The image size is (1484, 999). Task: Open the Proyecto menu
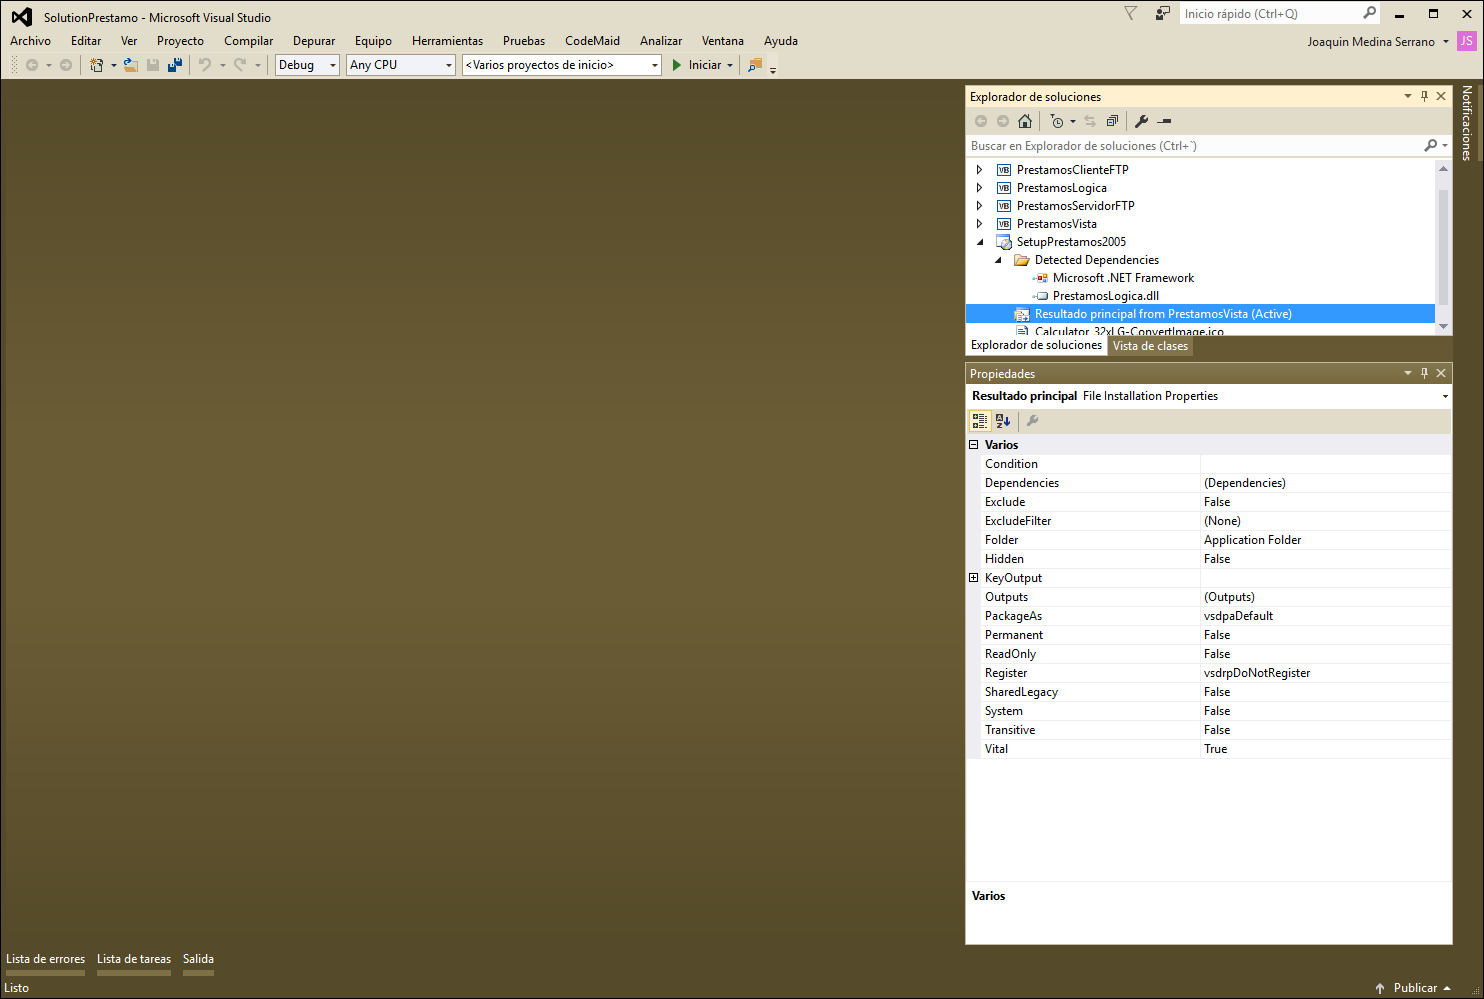[x=180, y=41]
